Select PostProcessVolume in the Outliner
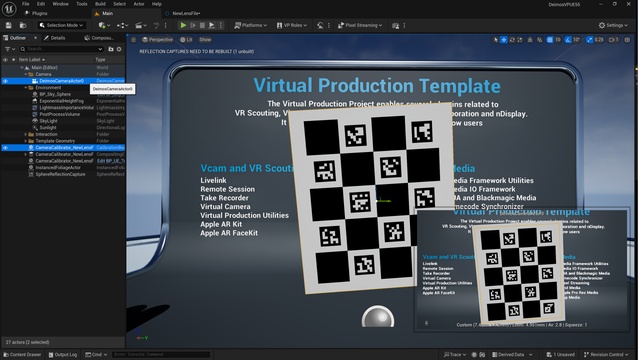The image size is (640, 360). click(x=60, y=114)
